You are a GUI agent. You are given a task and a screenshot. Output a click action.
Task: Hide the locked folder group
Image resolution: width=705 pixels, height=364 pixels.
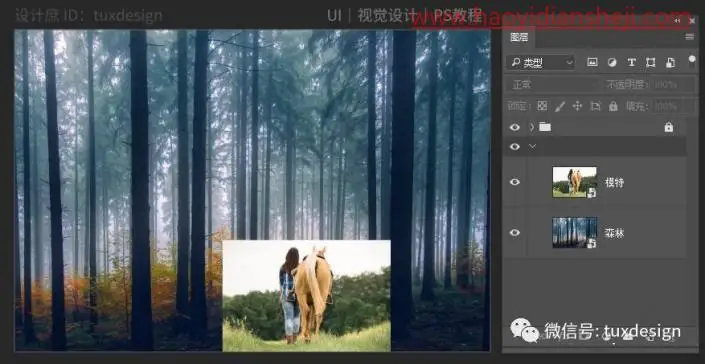(x=515, y=127)
